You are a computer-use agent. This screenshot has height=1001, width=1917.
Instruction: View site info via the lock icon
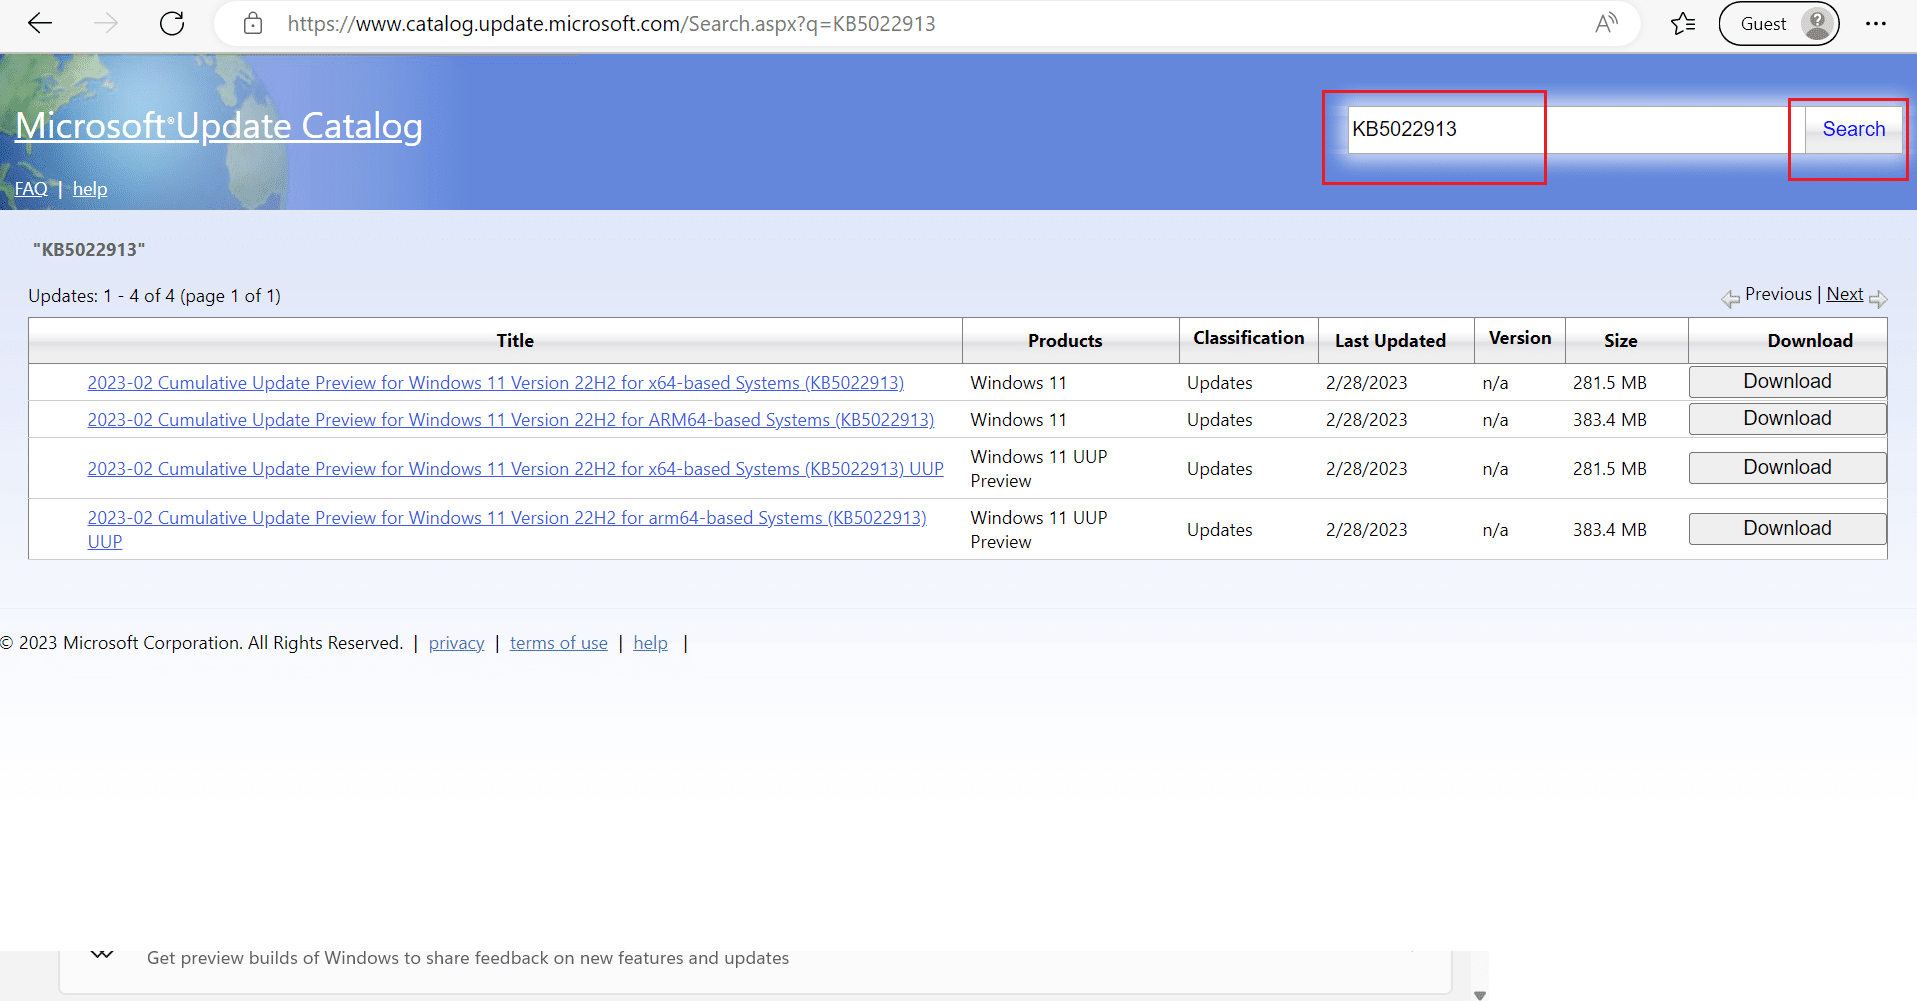coord(253,23)
